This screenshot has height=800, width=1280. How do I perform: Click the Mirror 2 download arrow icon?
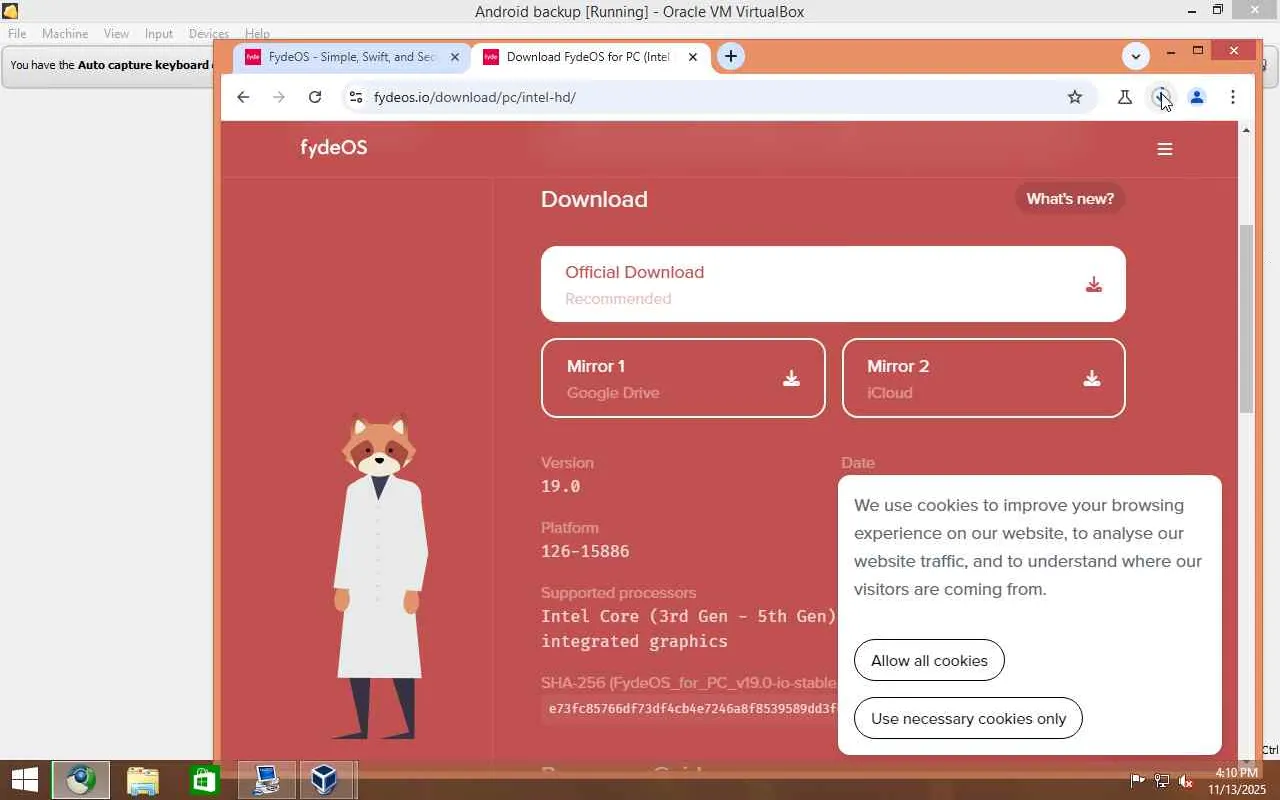(1092, 378)
